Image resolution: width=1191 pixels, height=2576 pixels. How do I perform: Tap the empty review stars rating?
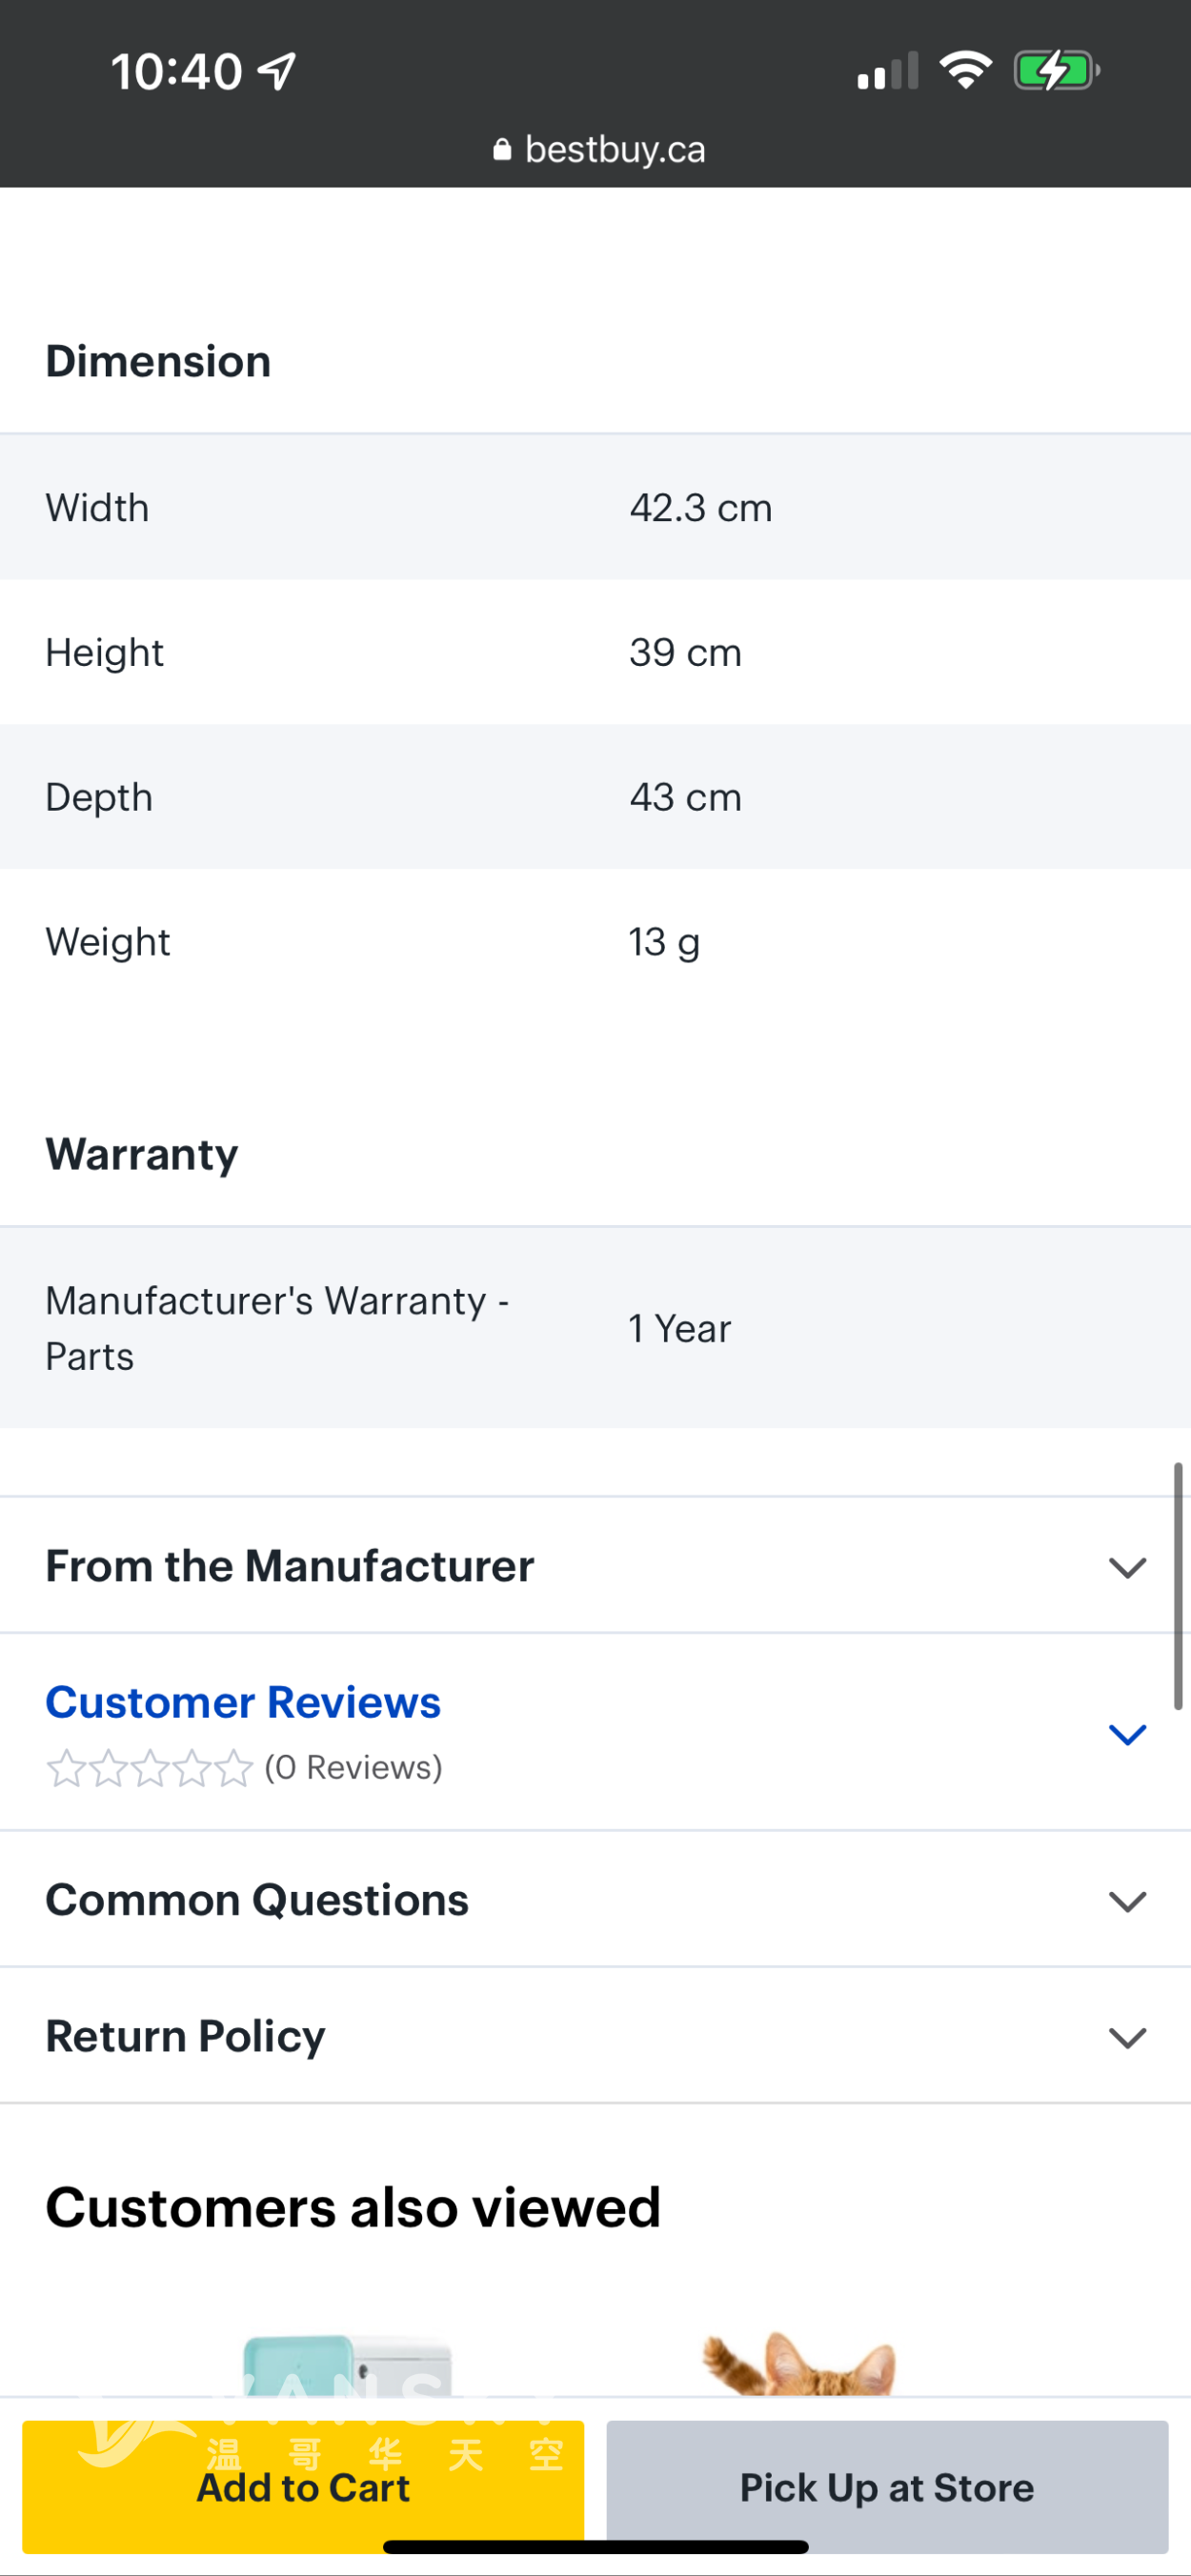pos(149,1768)
